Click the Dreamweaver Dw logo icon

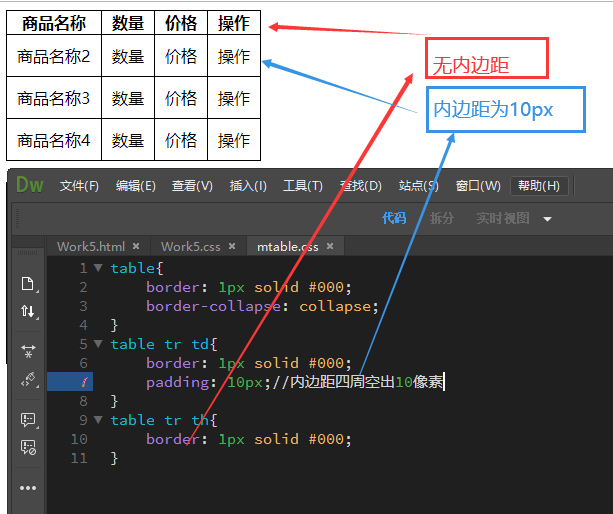pos(30,185)
